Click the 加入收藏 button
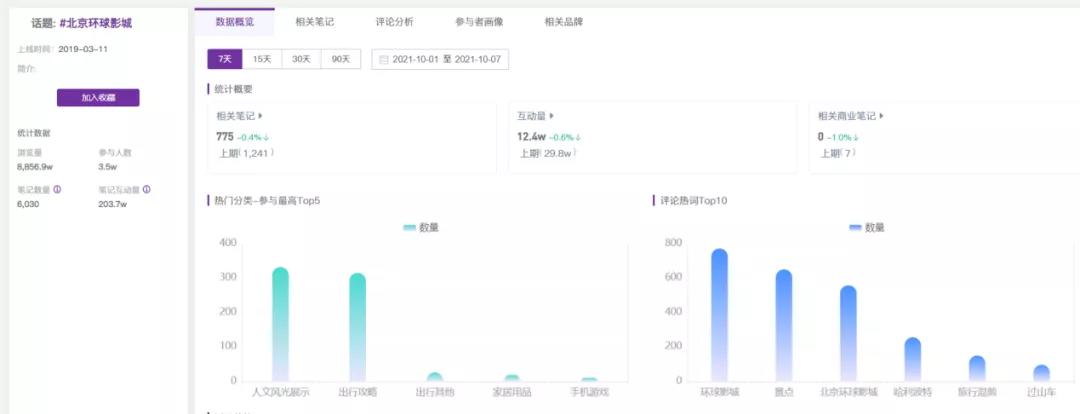This screenshot has width=1080, height=414. [x=98, y=98]
